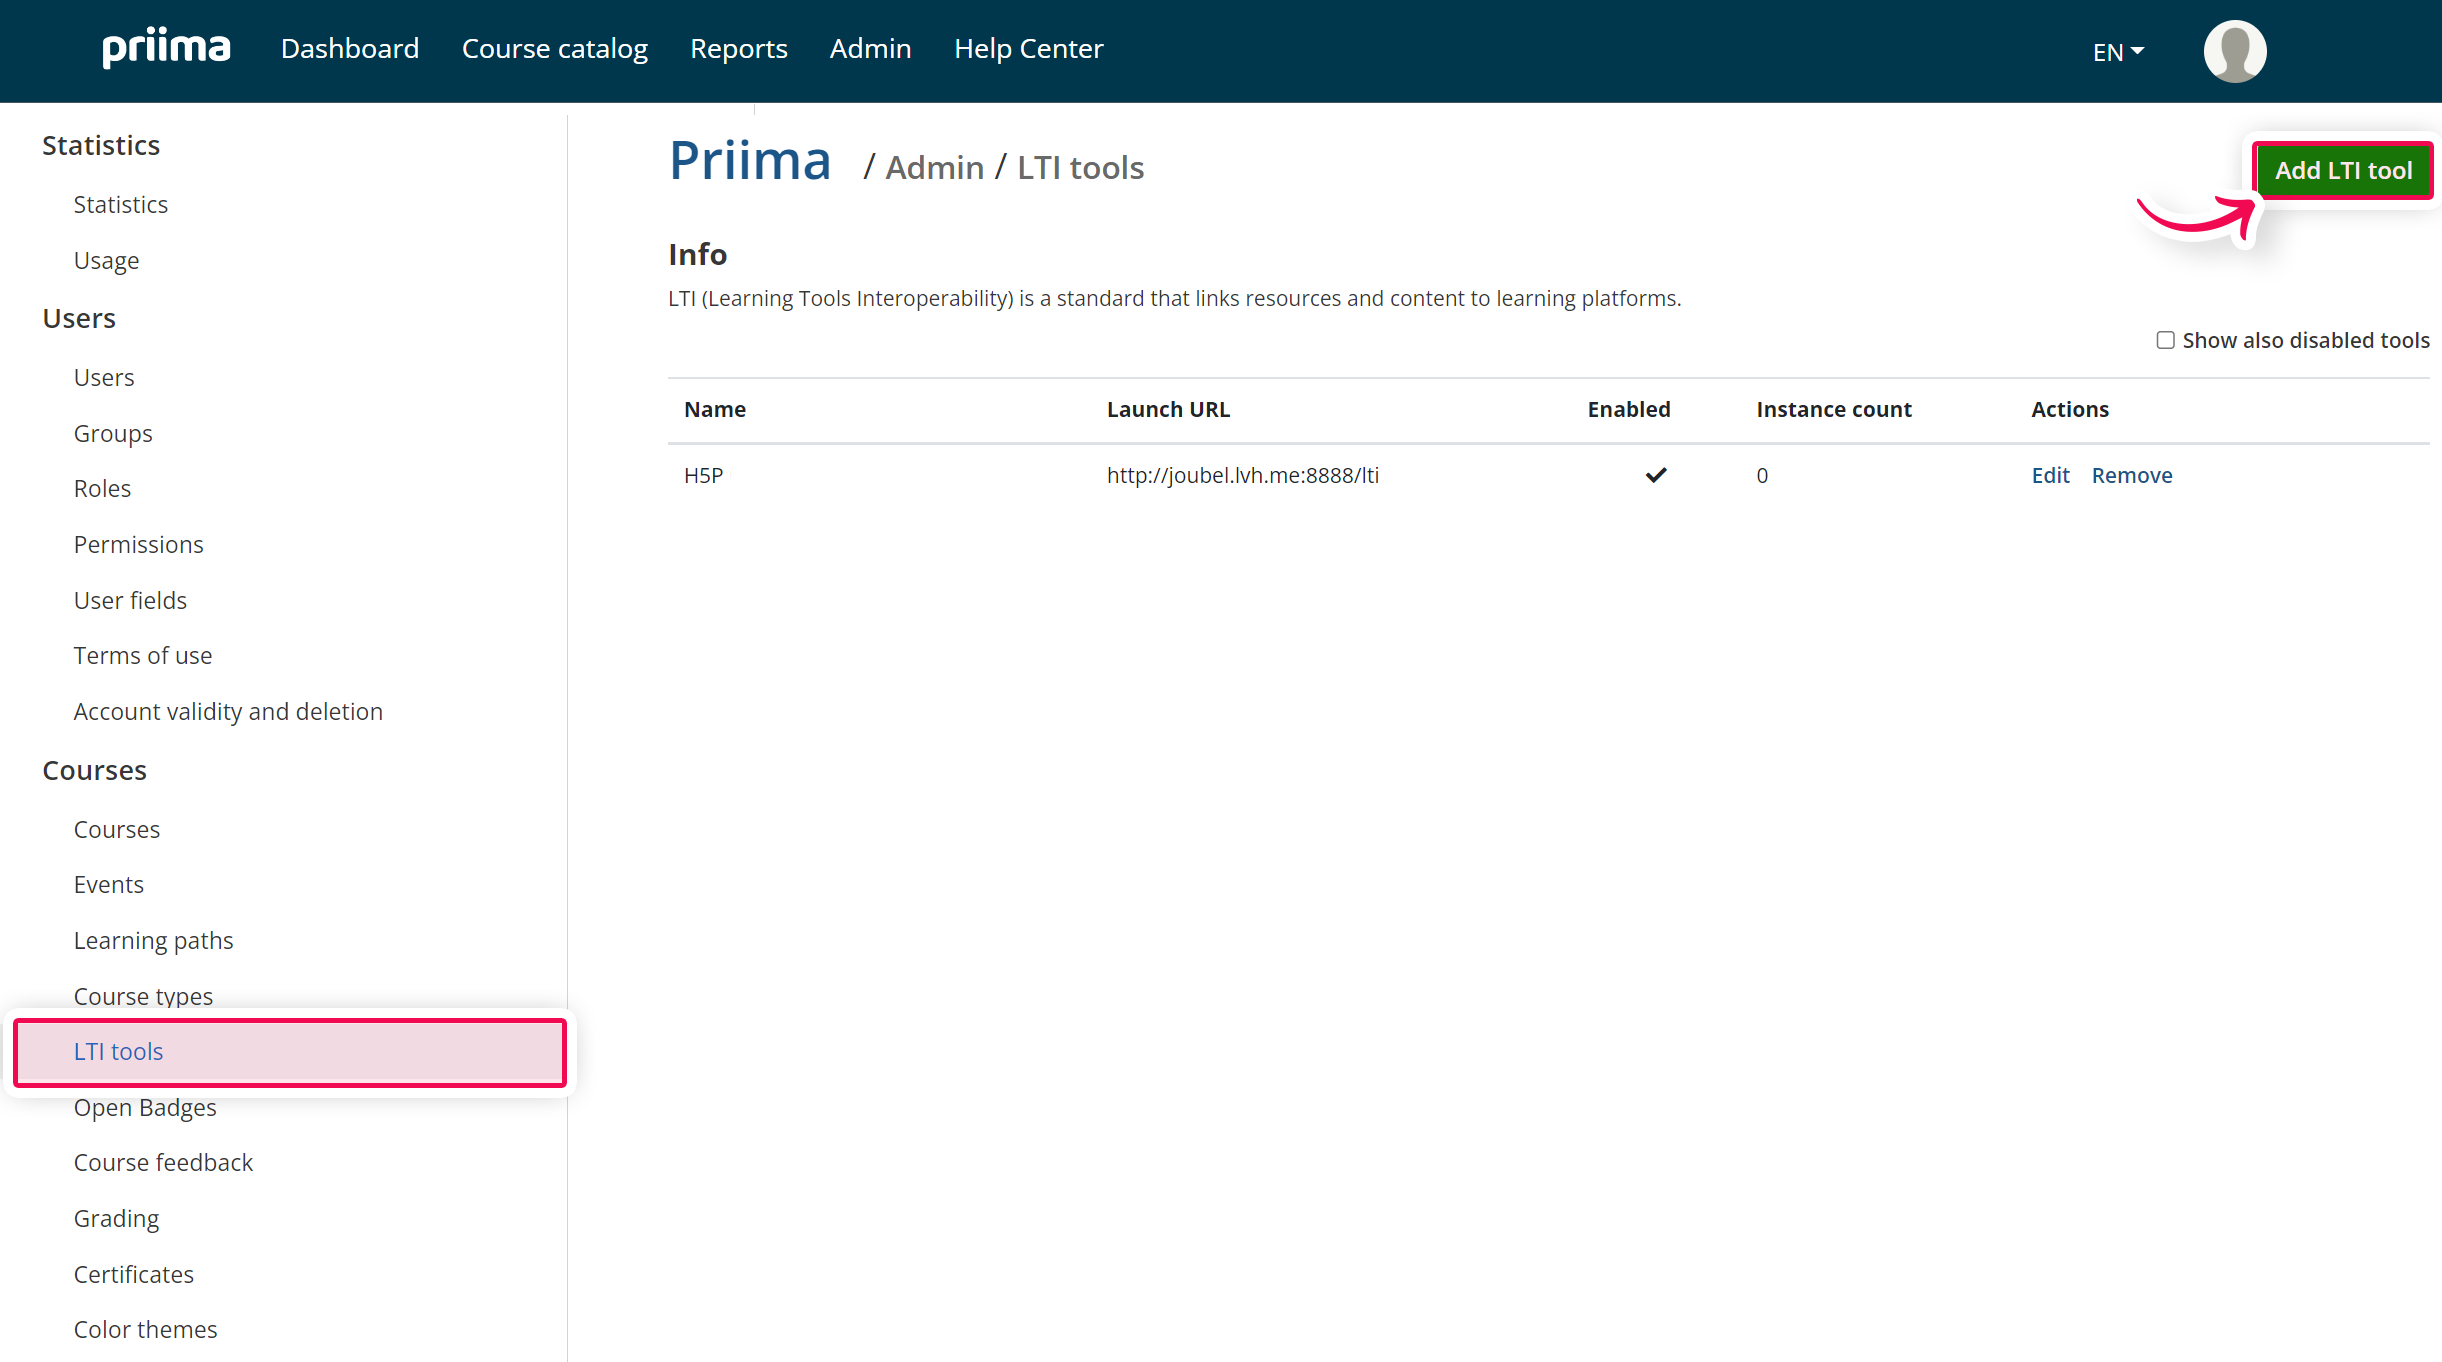
Task: Open Course catalog from top navigation
Action: click(x=555, y=48)
